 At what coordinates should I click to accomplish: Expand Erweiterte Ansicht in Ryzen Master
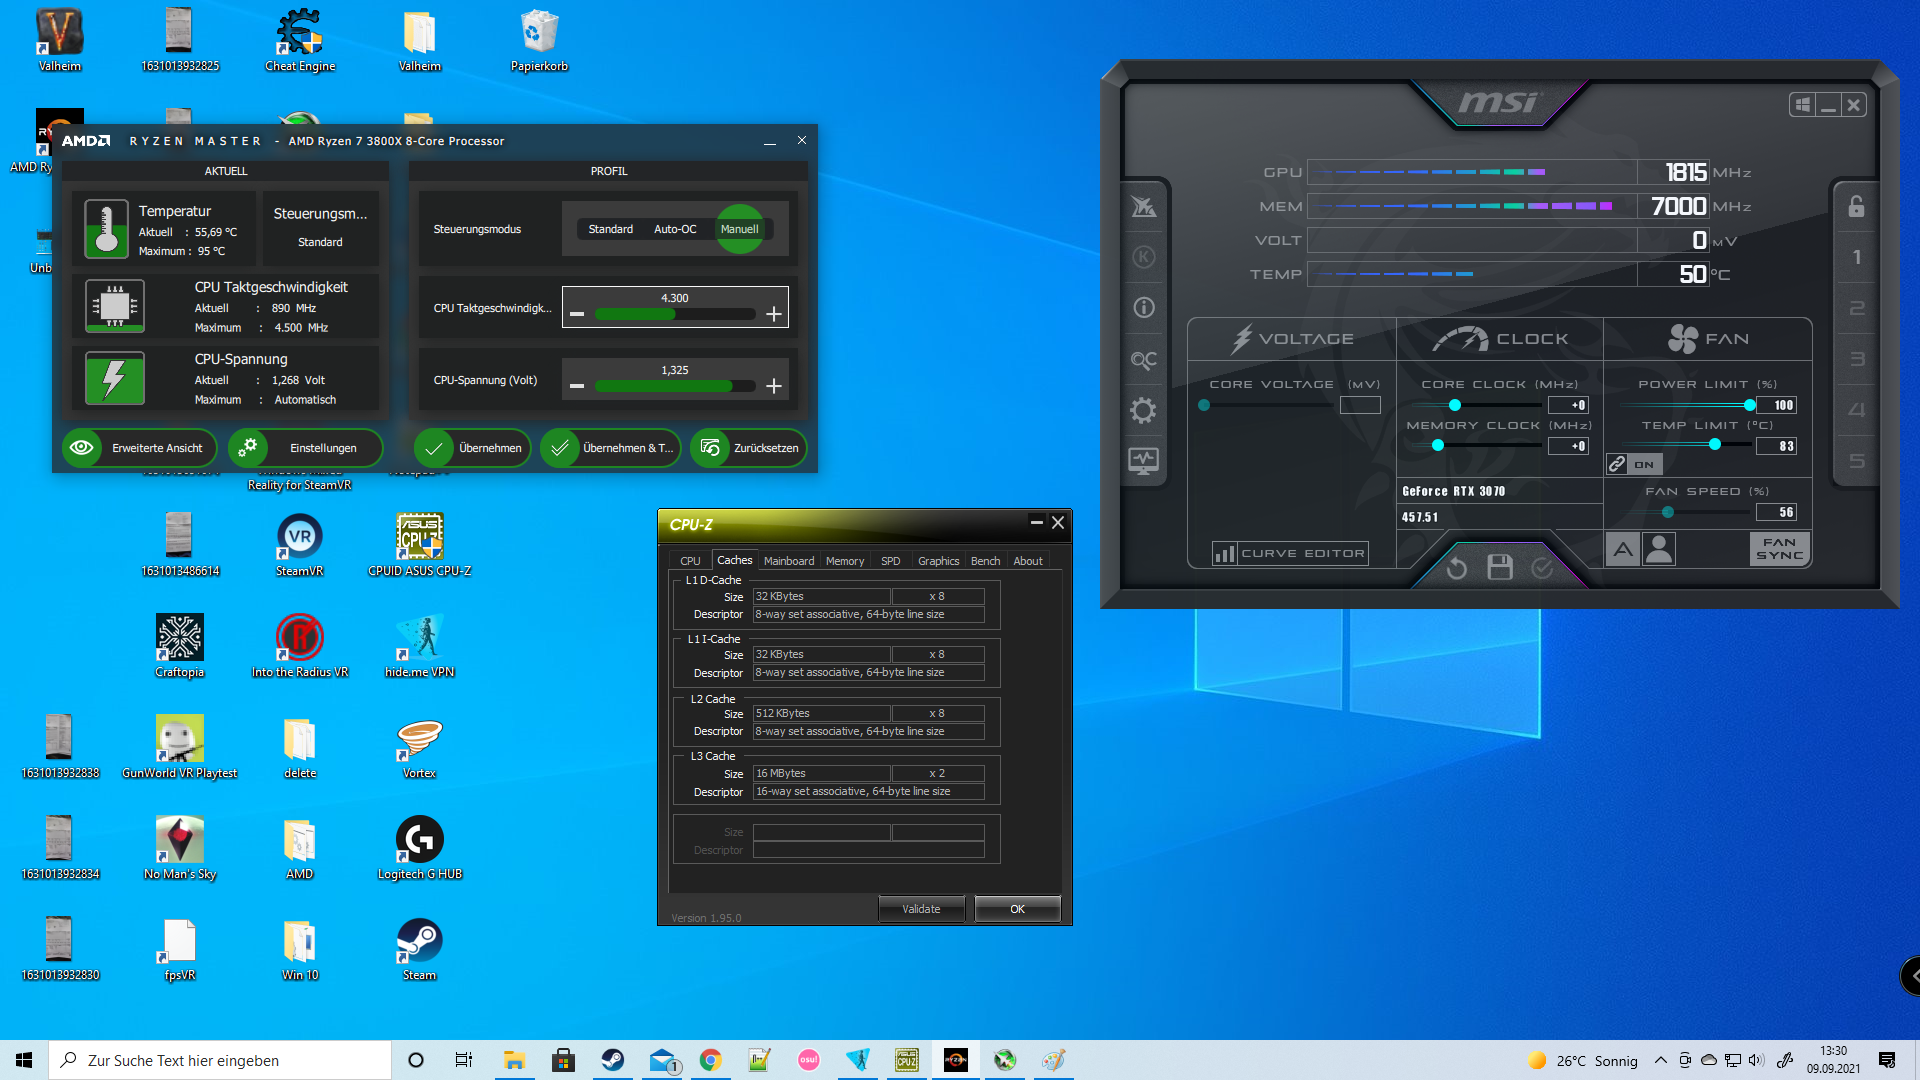coord(139,448)
